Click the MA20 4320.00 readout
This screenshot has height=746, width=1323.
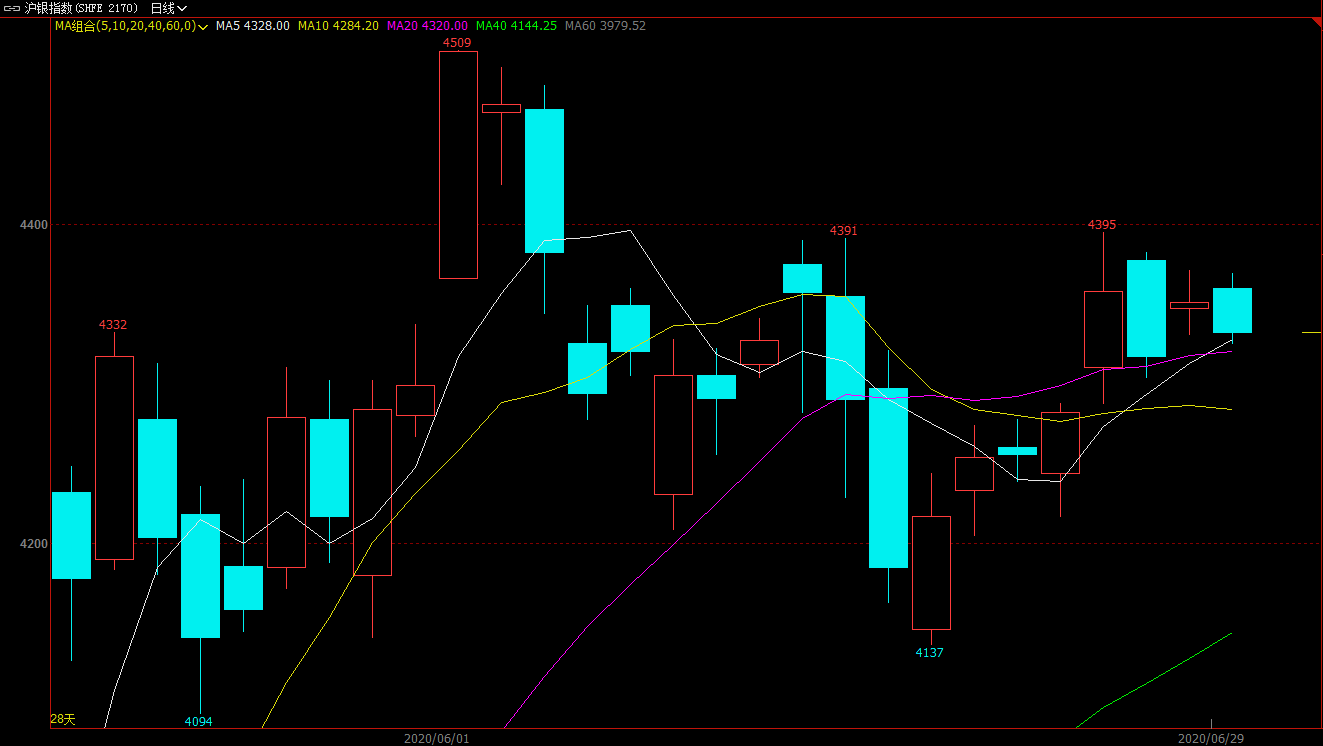427,26
